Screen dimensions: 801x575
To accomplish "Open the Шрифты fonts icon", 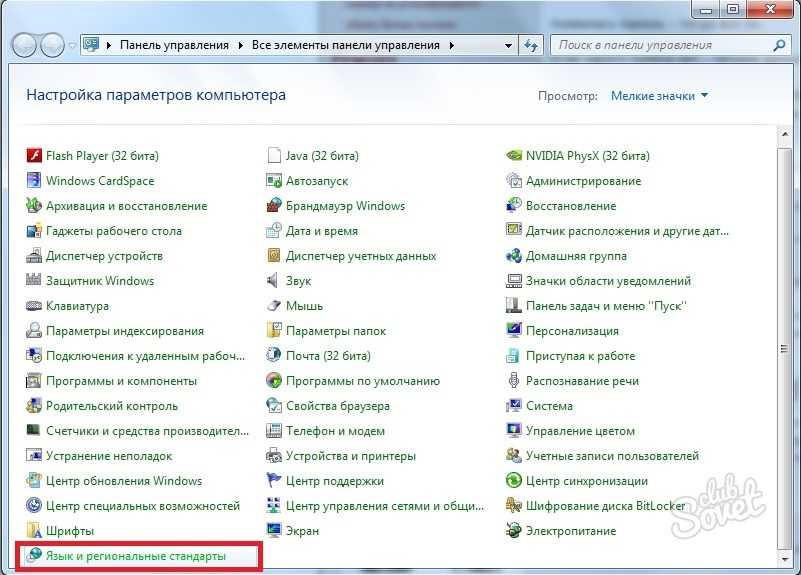I will pos(34,531).
